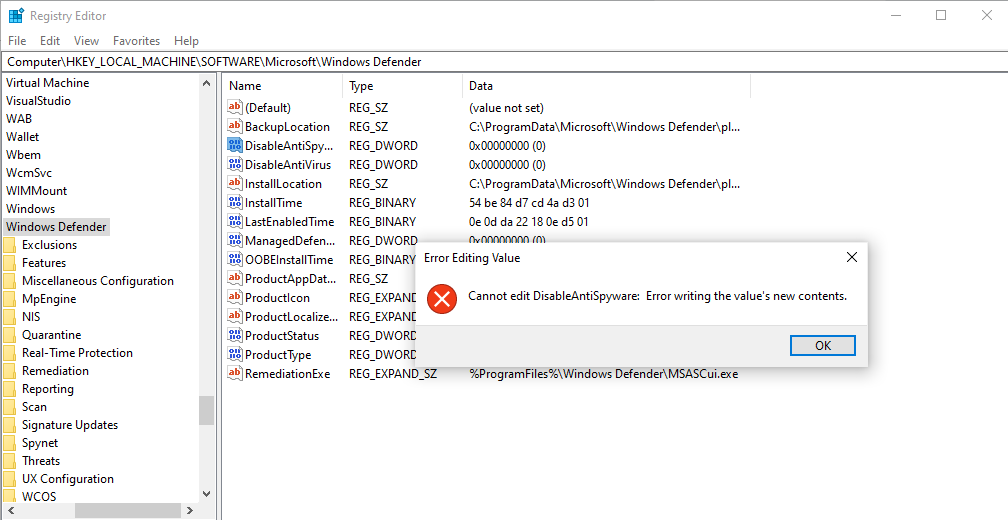Click the Quarantine folder icon
Image resolution: width=1008 pixels, height=520 pixels.
click(x=10, y=335)
